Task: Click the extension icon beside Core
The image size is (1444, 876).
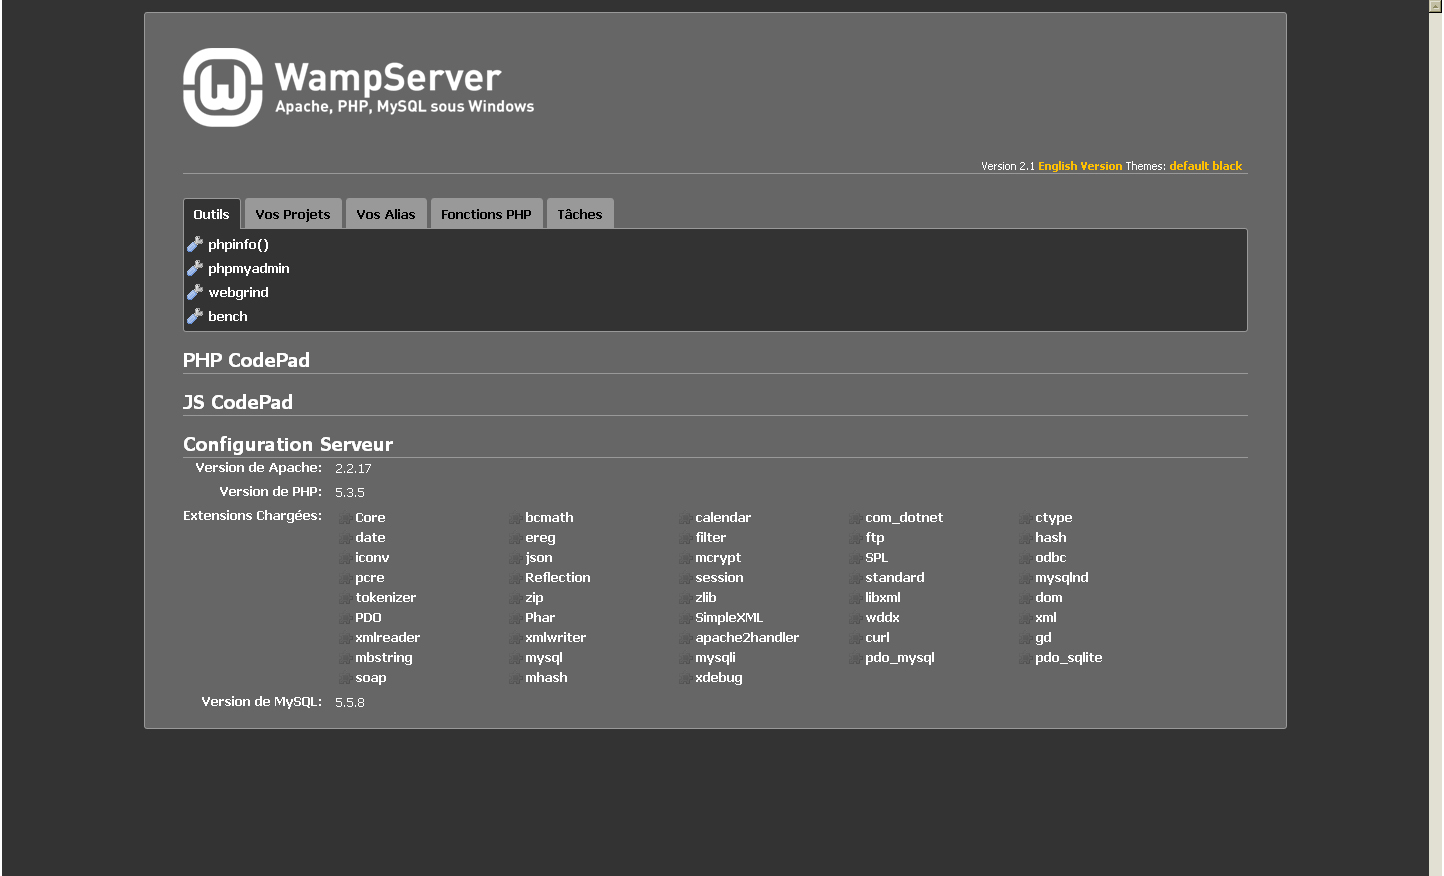Action: 345,518
